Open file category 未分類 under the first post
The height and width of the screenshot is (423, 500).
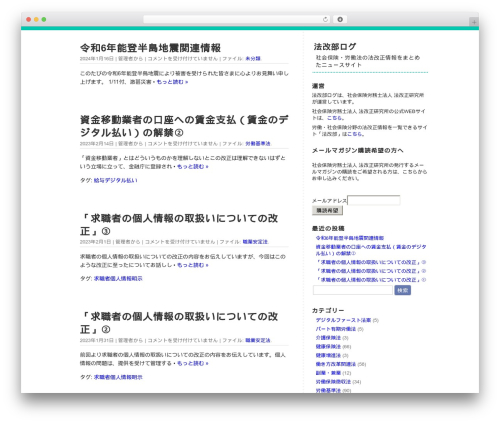(x=253, y=59)
